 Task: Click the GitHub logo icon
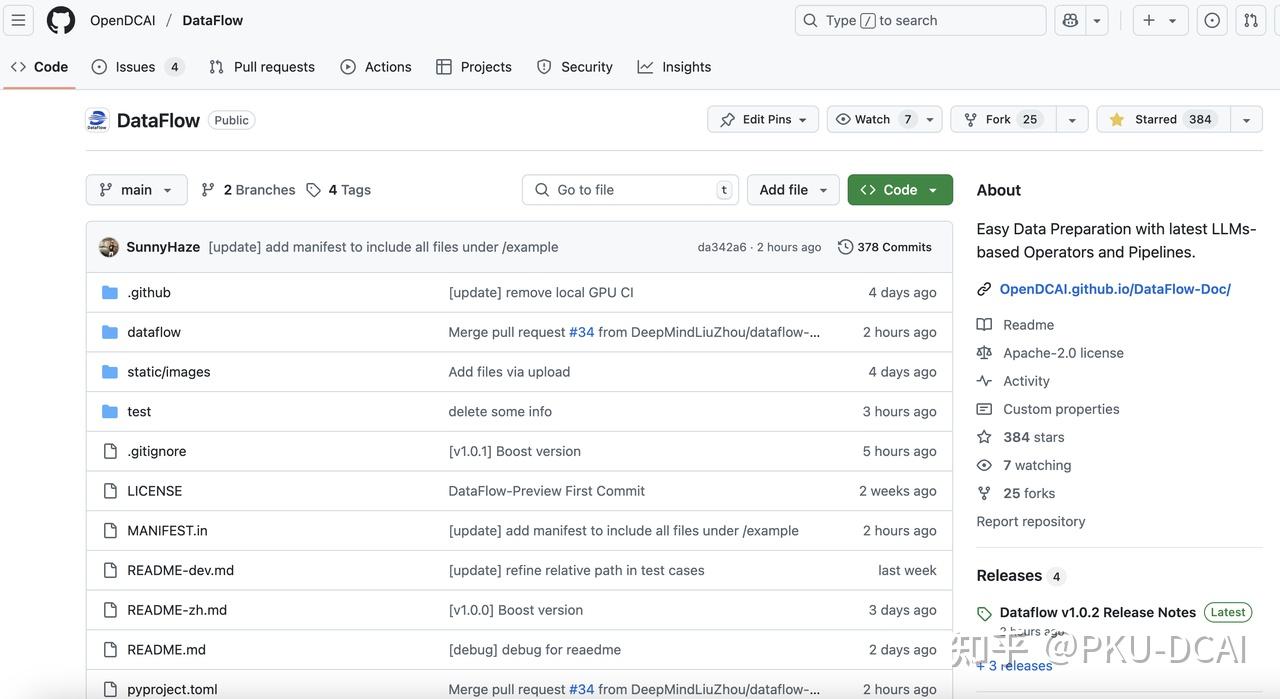coord(61,20)
